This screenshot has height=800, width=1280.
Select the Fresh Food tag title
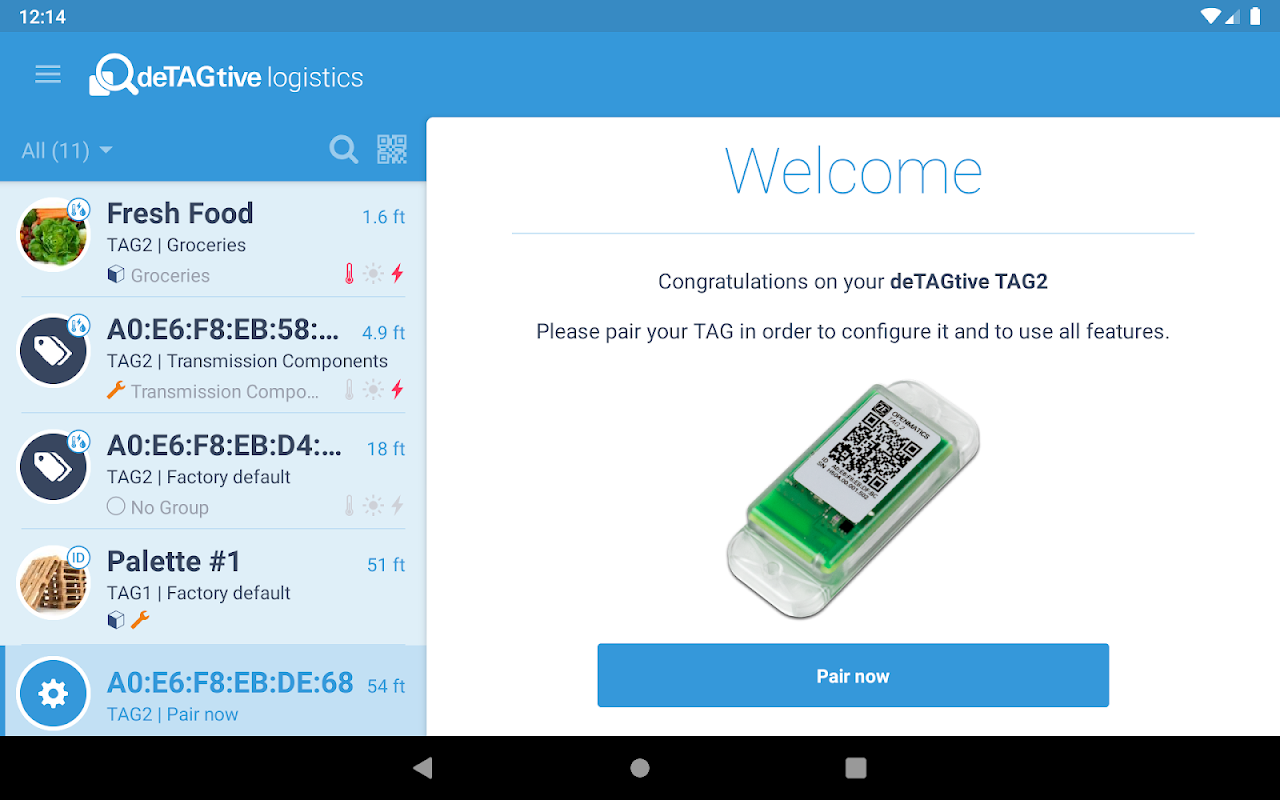tap(180, 213)
